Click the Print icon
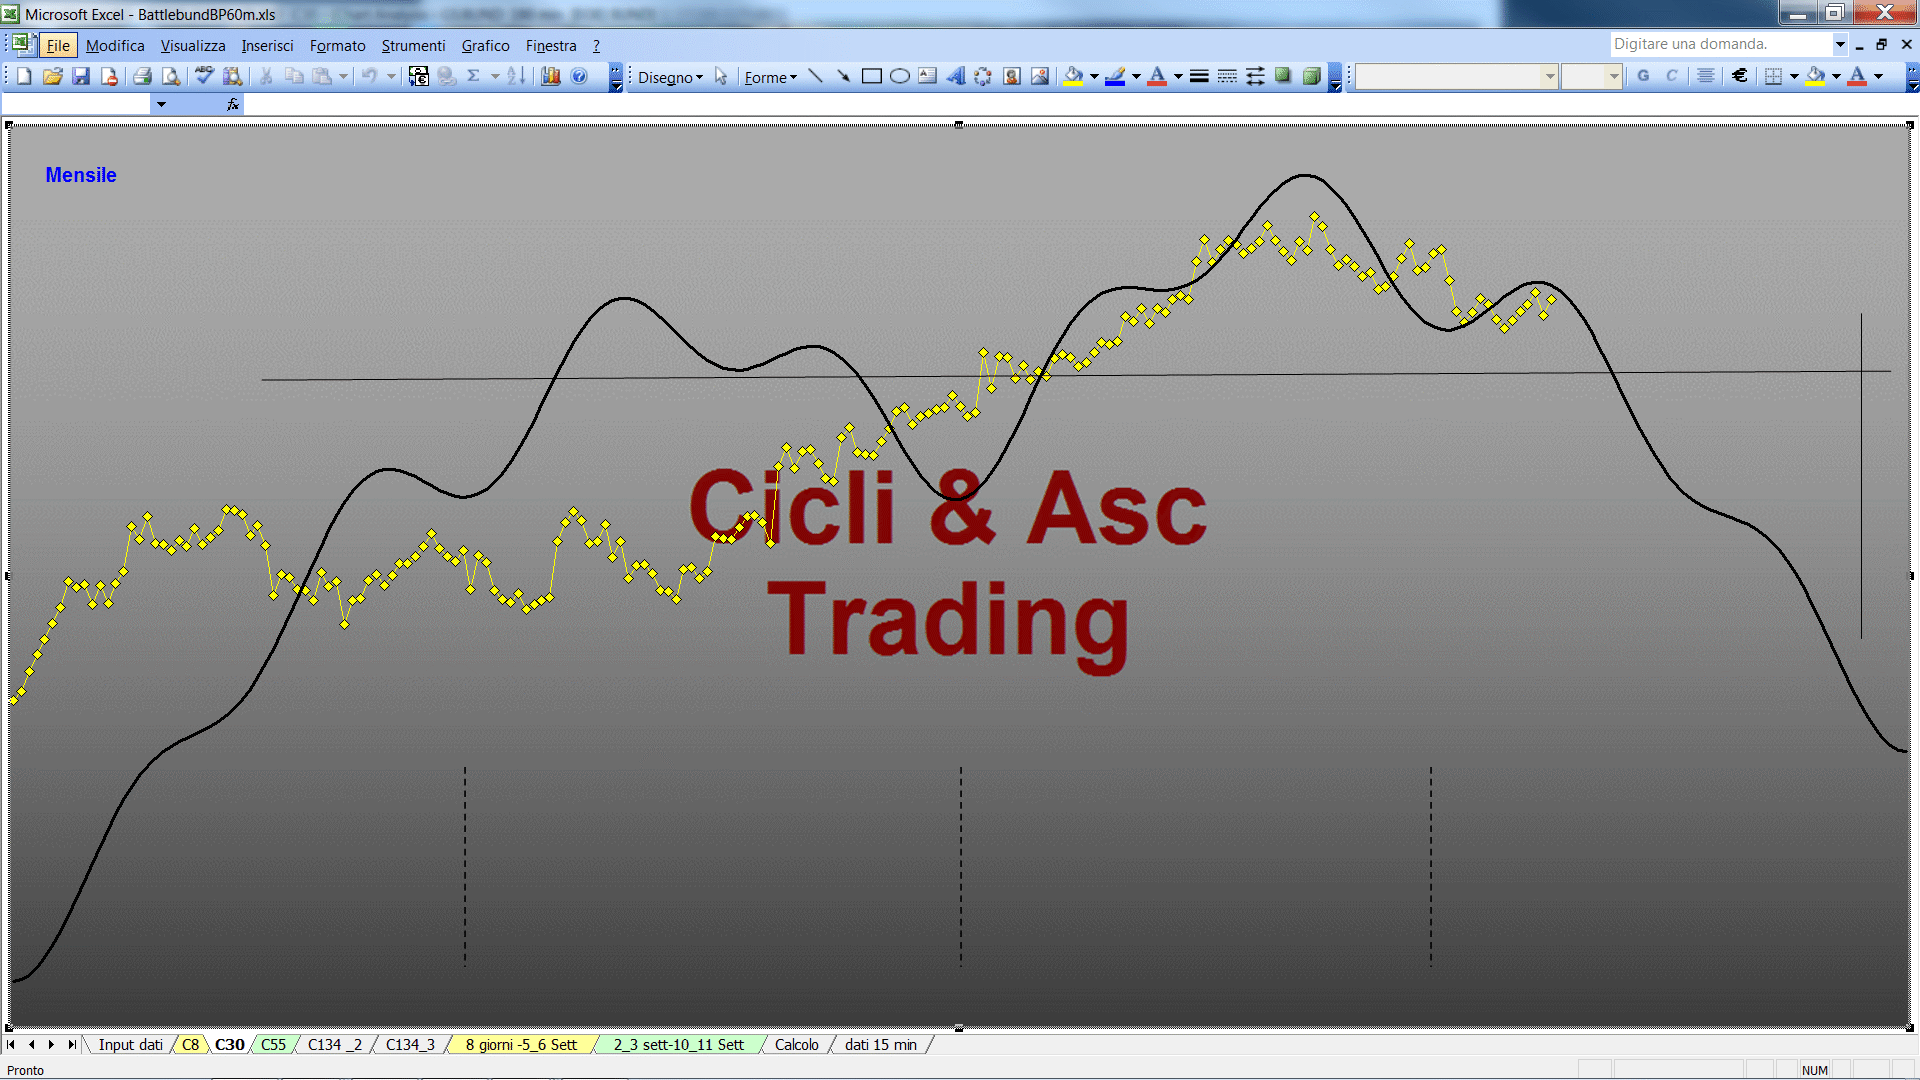The image size is (1920, 1080). pos(143,76)
